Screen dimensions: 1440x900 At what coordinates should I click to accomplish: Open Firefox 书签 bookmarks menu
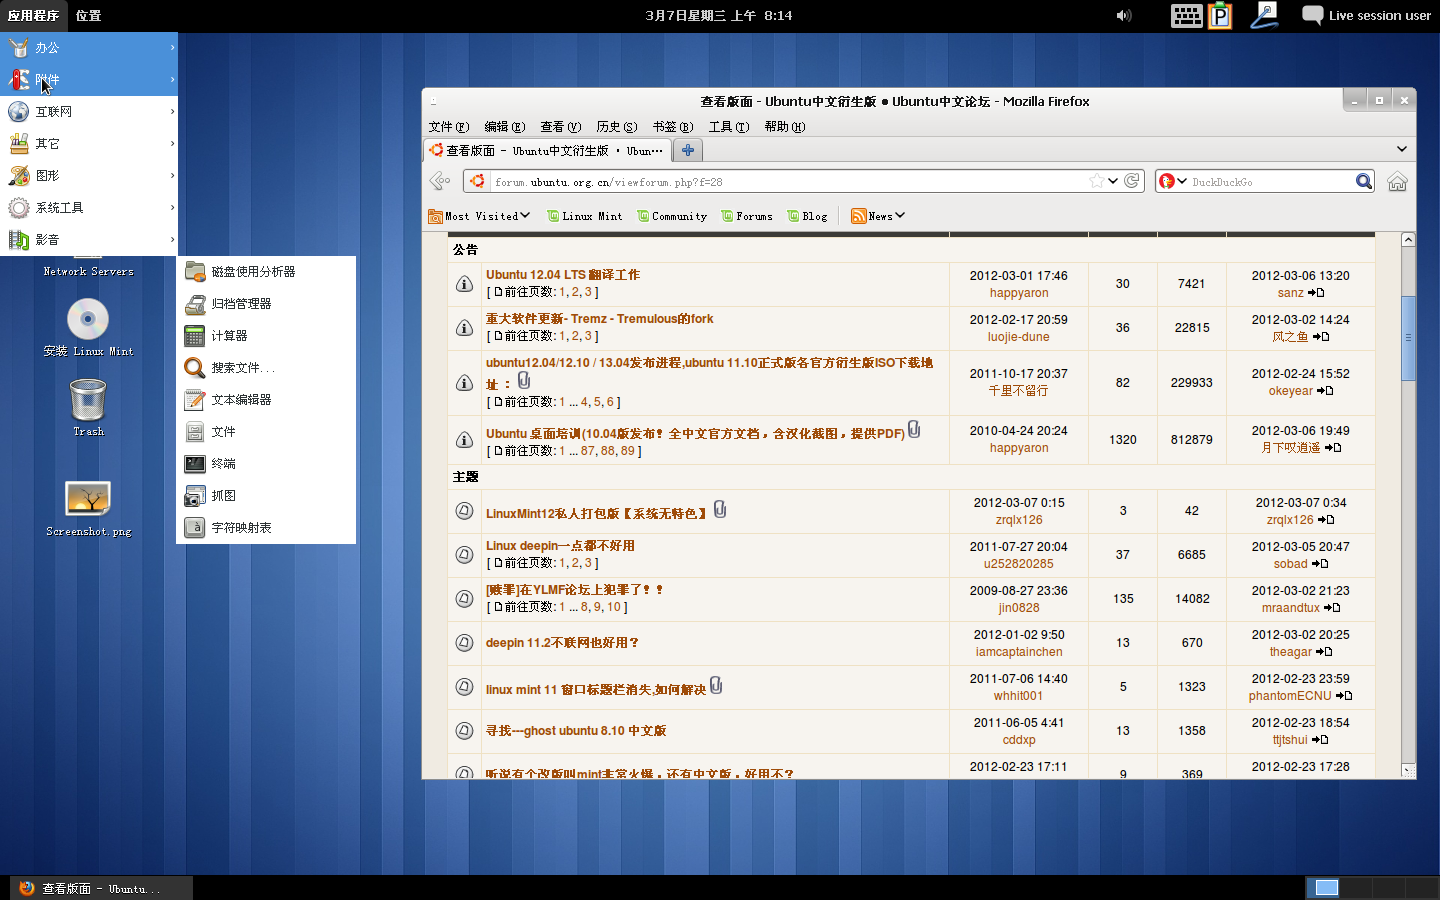click(x=672, y=127)
